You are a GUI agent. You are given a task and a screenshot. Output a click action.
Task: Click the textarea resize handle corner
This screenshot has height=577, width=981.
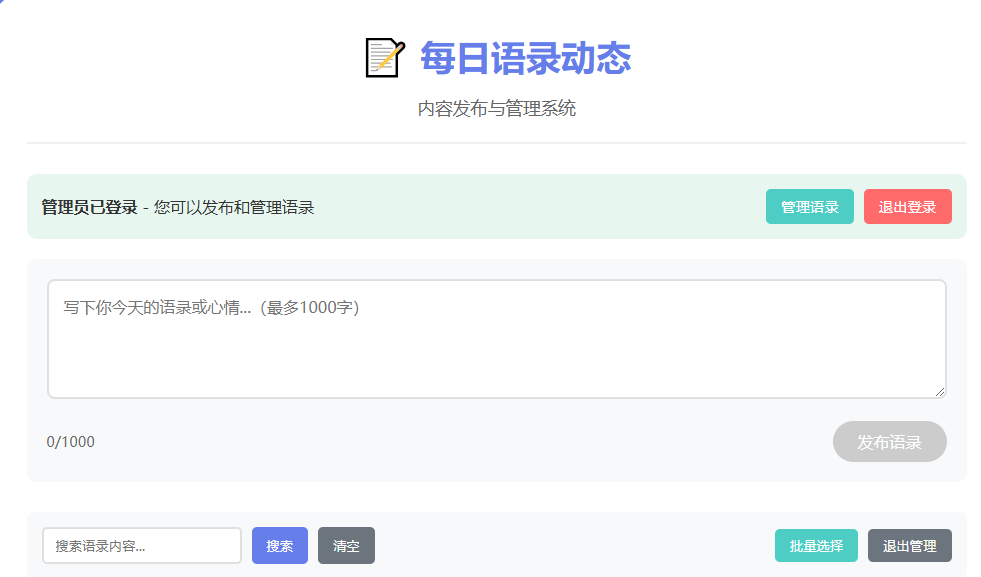coord(939,391)
